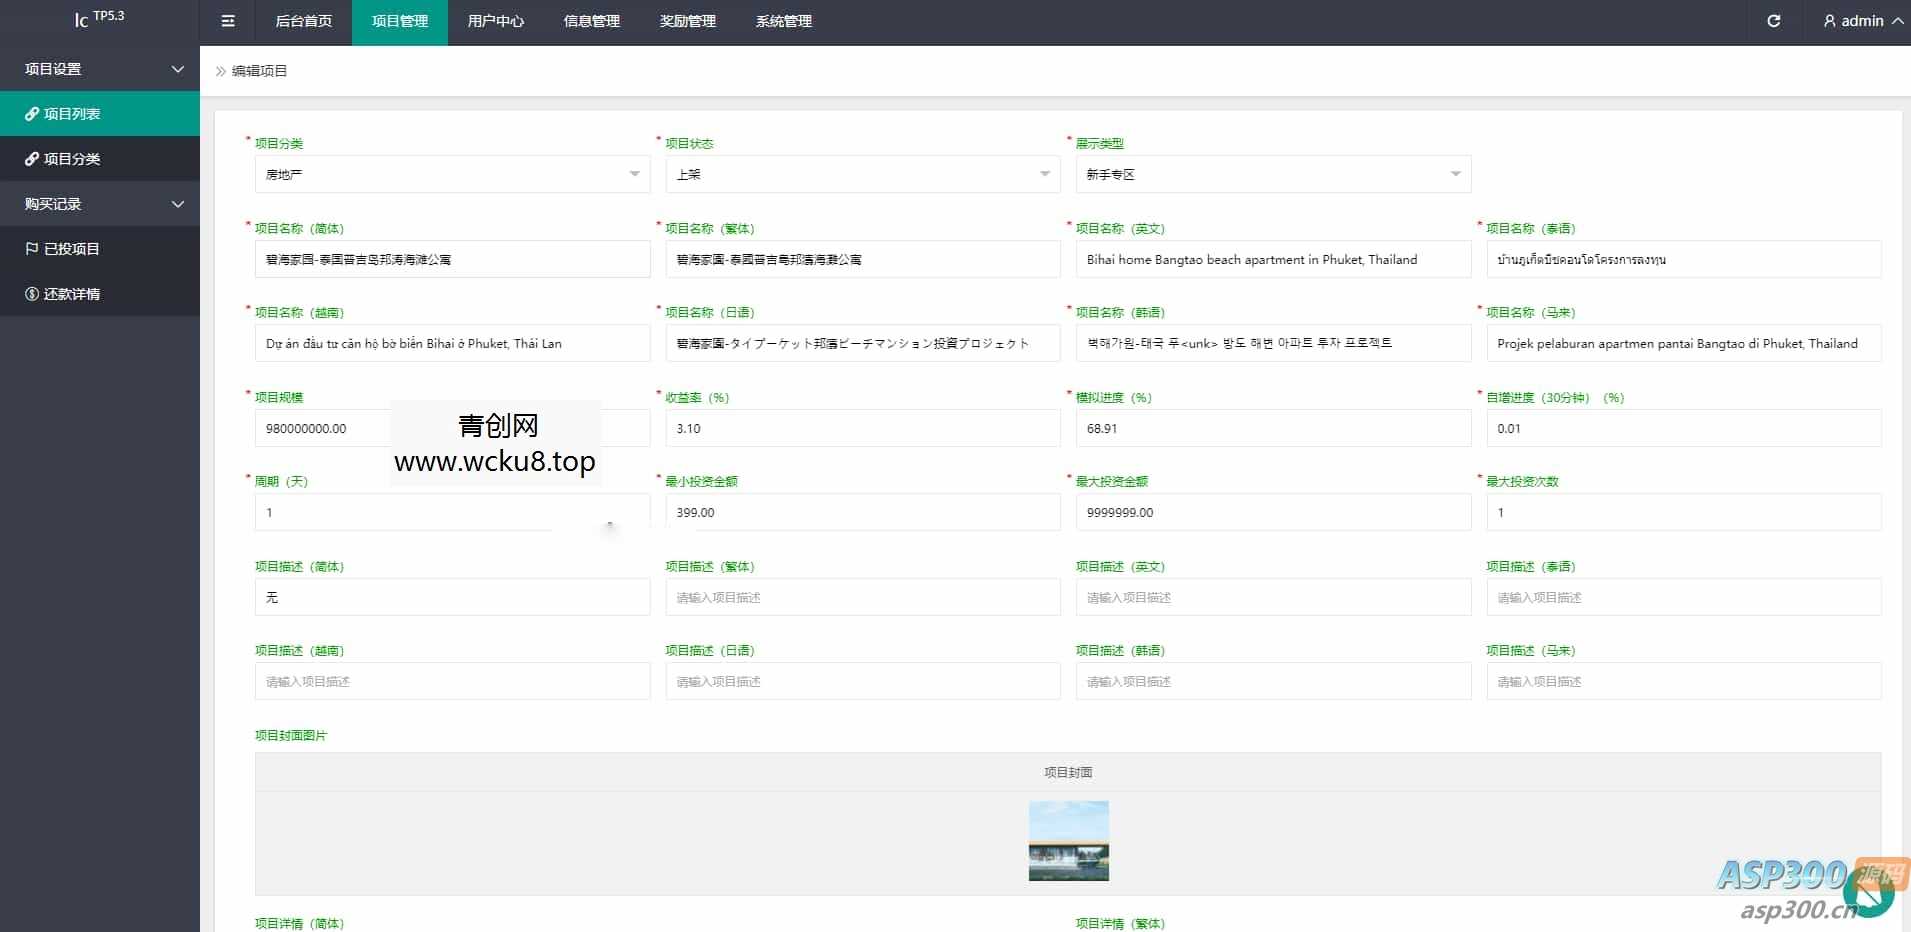The image size is (1911, 932).
Task: Switch to the 后台首页 tab
Action: 303,21
